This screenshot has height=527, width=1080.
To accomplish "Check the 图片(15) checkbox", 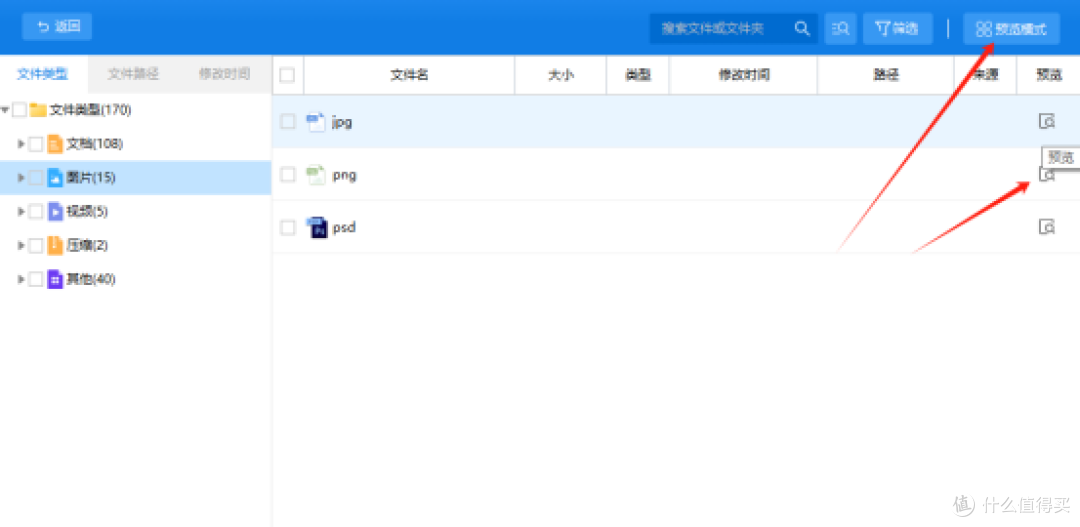I will tap(36, 178).
